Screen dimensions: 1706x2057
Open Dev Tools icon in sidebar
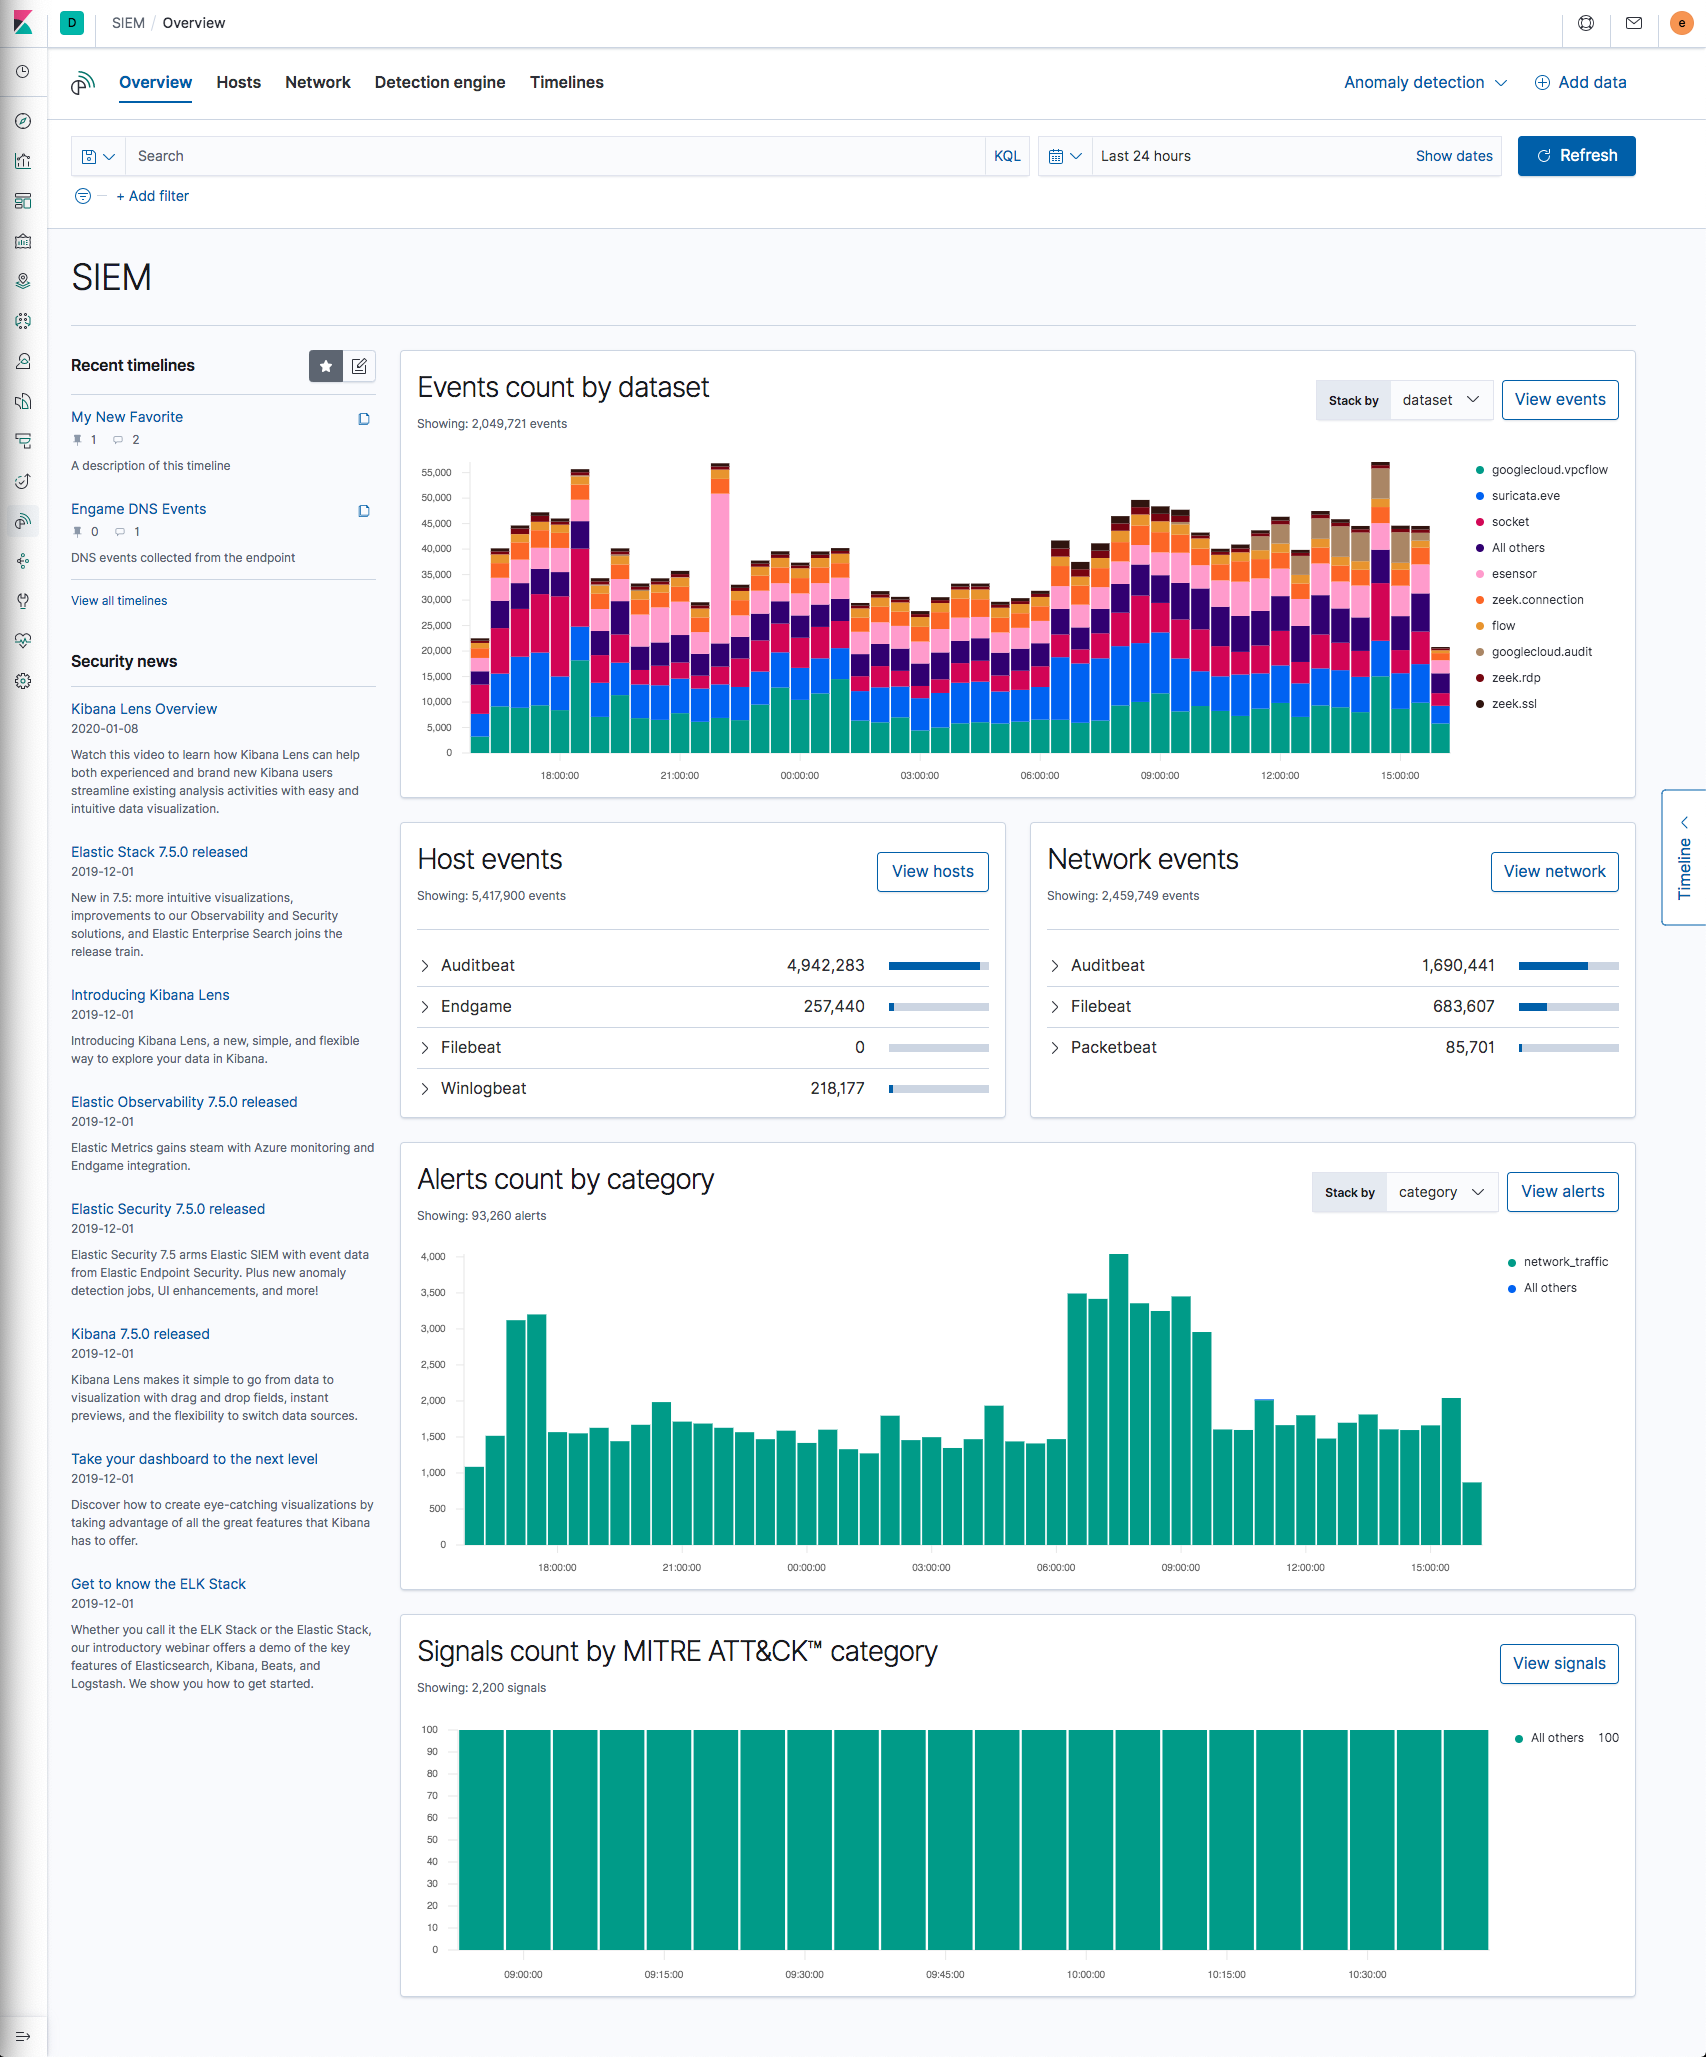23,601
